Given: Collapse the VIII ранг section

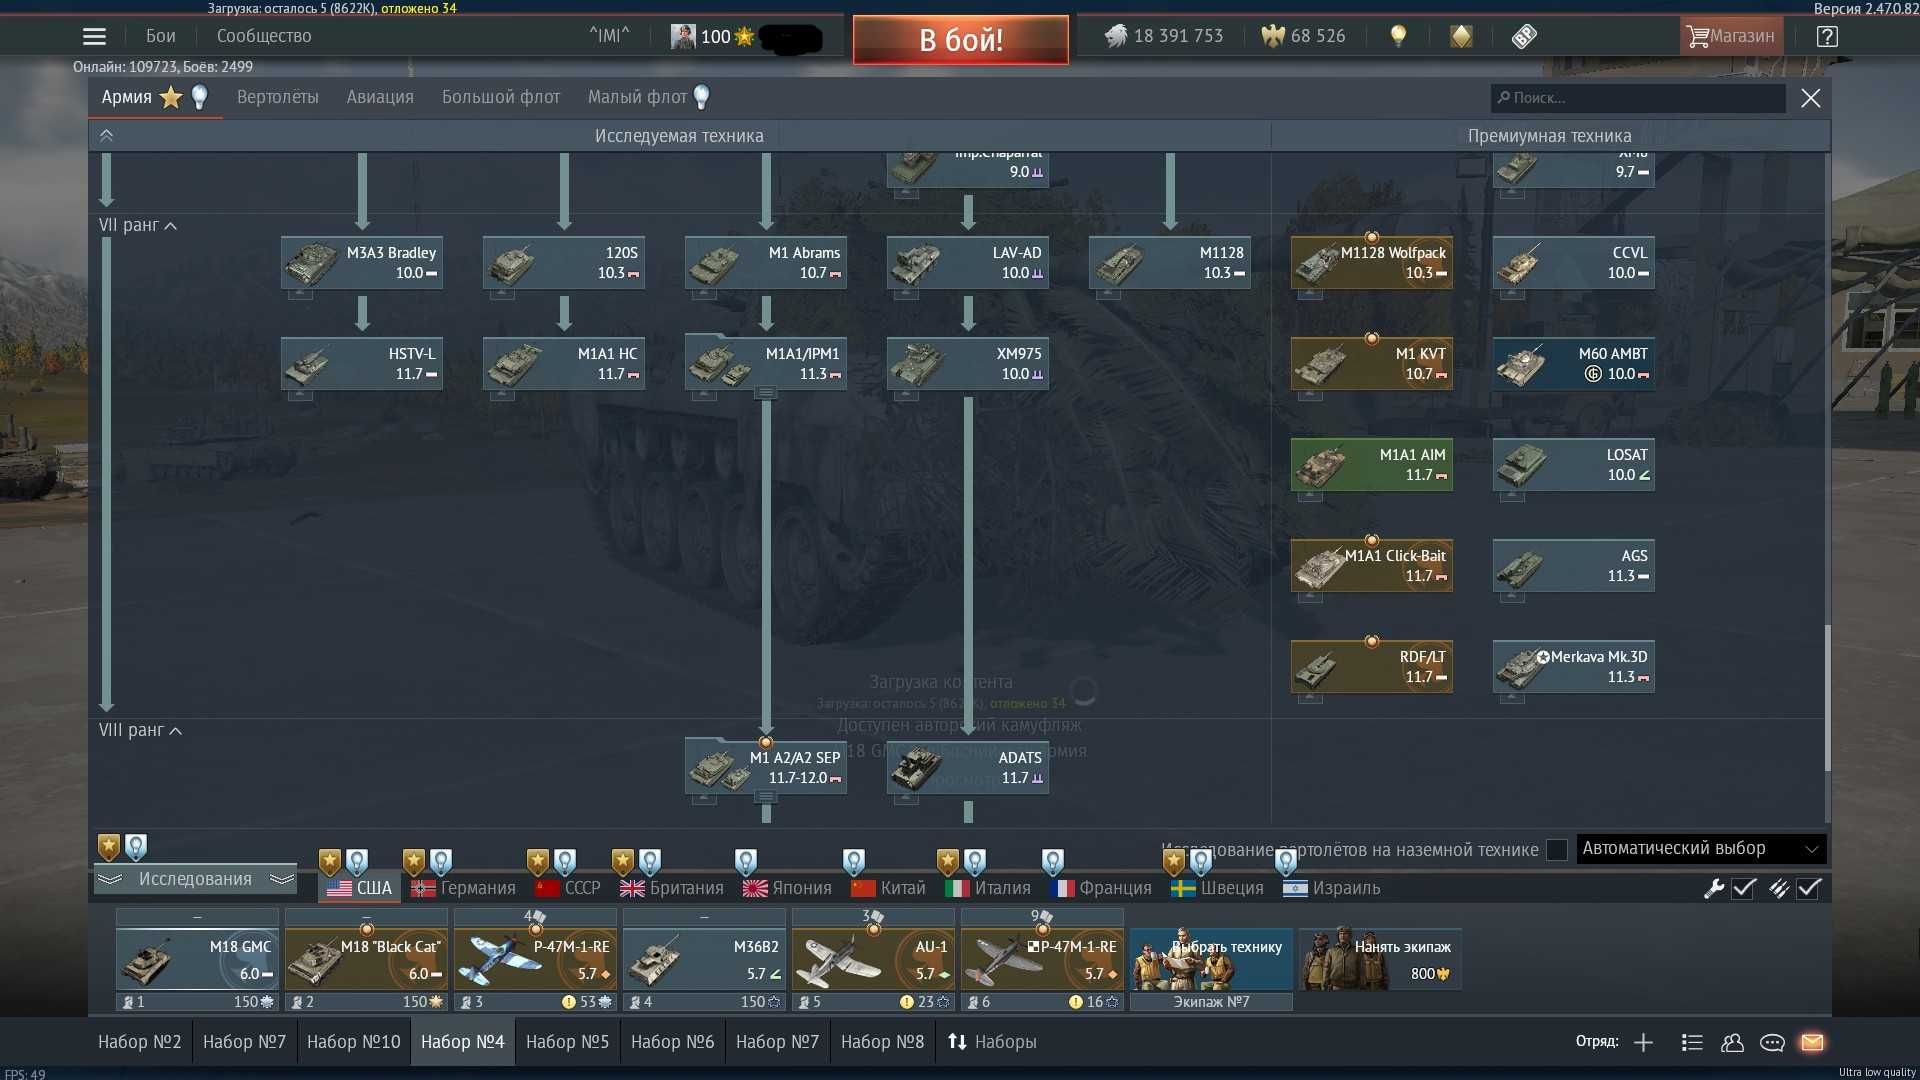Looking at the screenshot, I should 140,730.
